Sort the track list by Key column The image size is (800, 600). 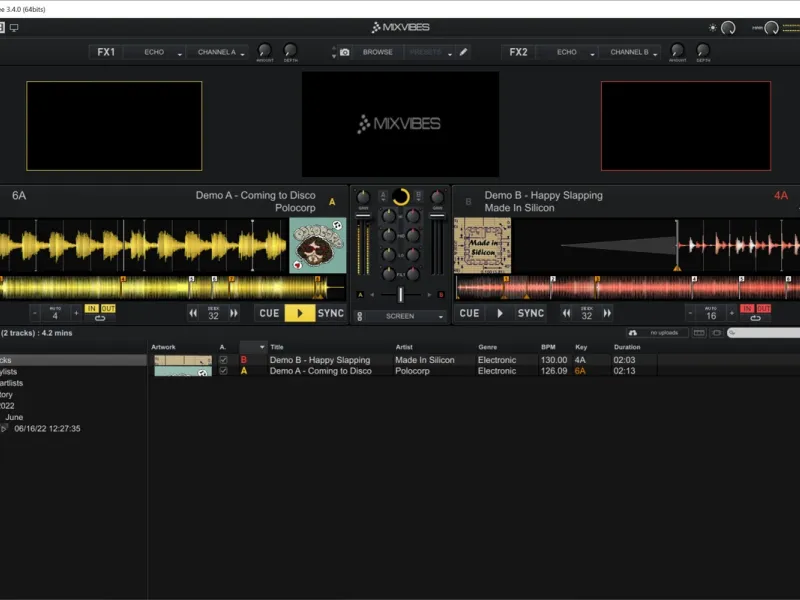click(x=581, y=347)
